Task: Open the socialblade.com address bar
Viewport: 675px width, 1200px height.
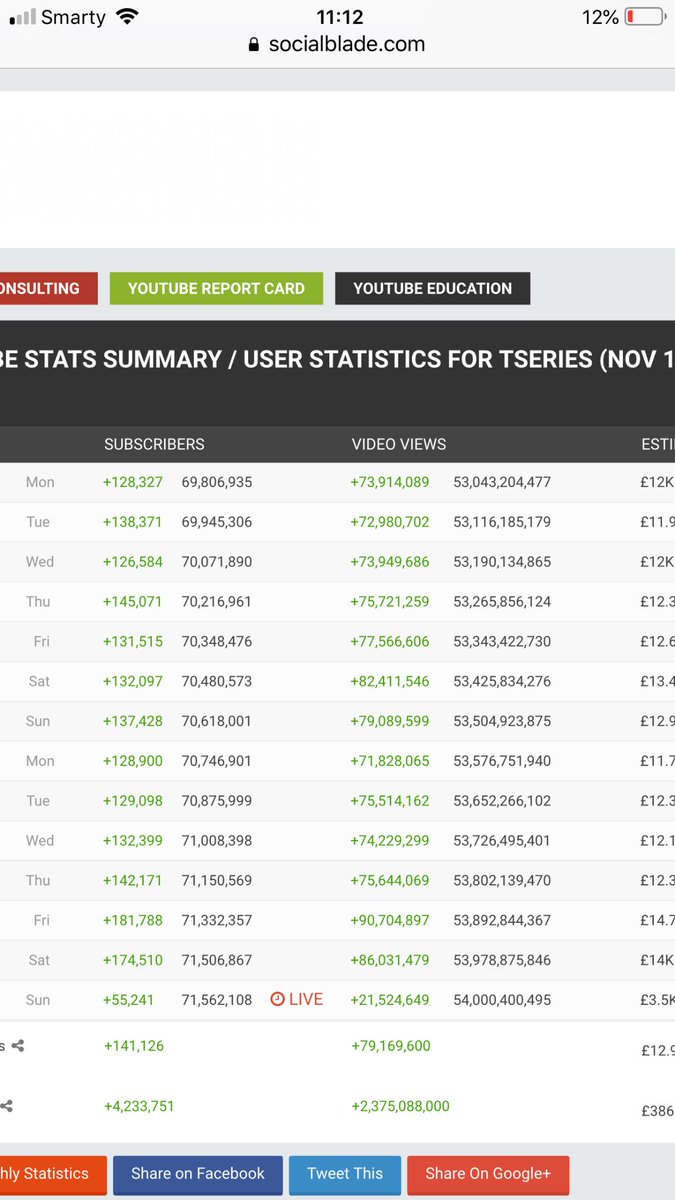Action: click(x=337, y=44)
